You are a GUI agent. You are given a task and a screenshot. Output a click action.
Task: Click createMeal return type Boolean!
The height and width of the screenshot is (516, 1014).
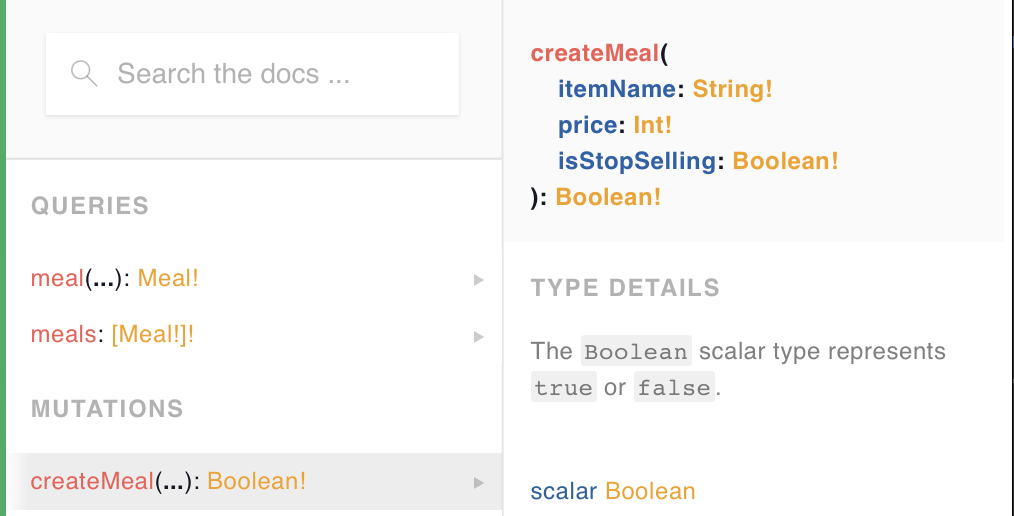pos(608,197)
